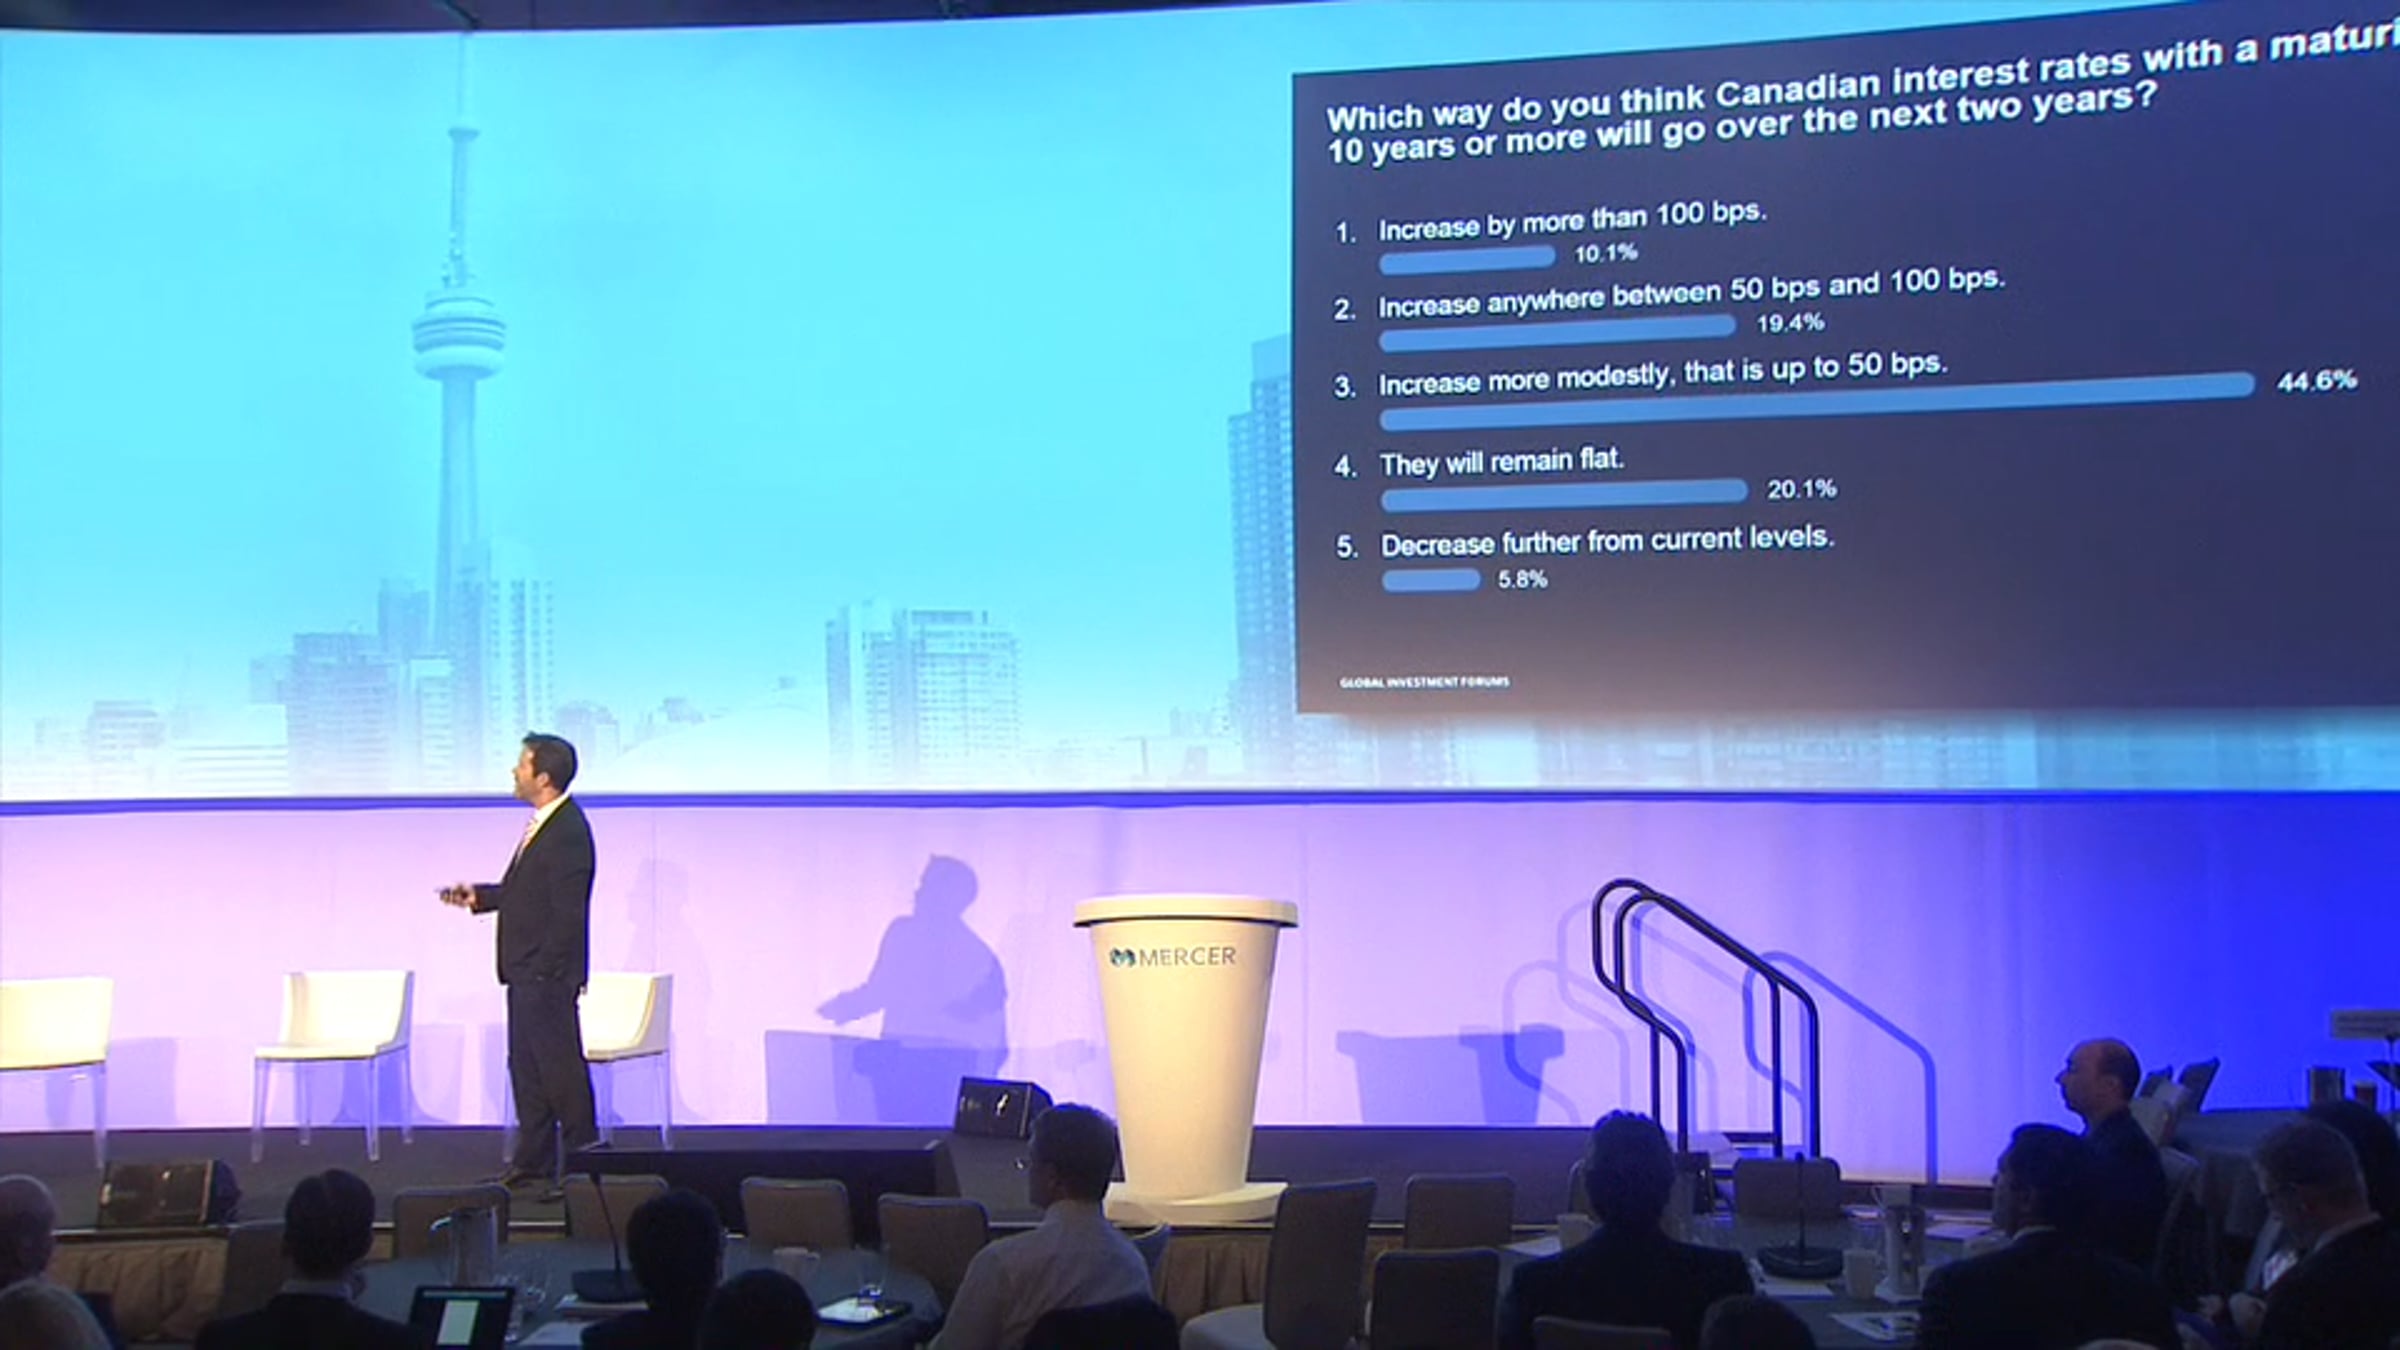
Task: Select option 5: Decrease further from current levels
Action: pyautogui.click(x=1606, y=542)
